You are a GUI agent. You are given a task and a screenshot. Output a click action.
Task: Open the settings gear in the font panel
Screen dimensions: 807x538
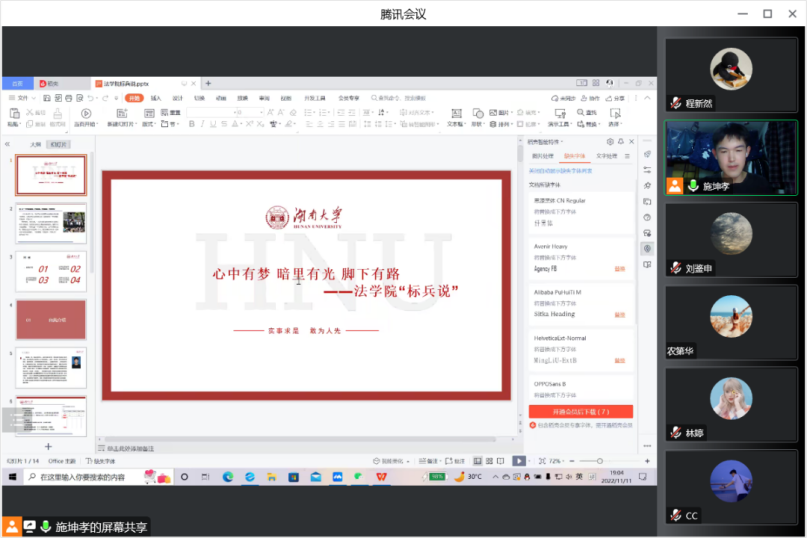point(610,143)
